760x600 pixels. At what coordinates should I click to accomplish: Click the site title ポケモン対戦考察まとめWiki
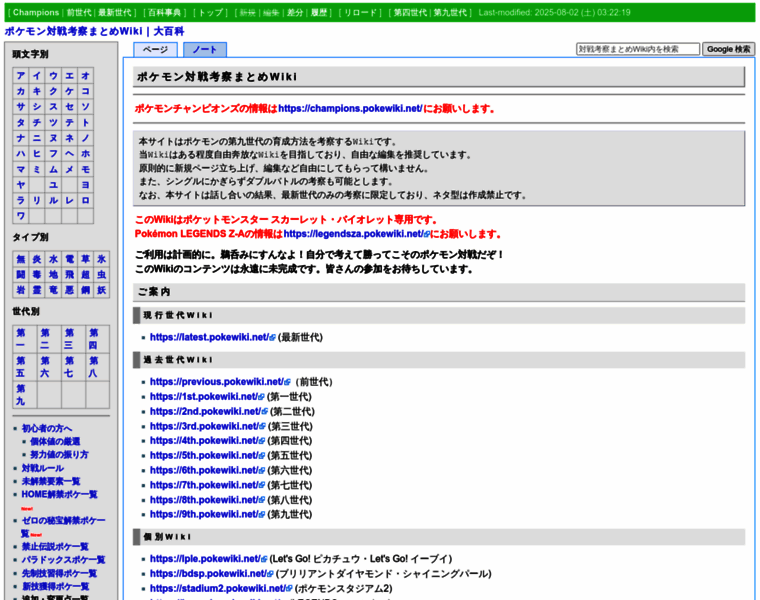[74, 32]
